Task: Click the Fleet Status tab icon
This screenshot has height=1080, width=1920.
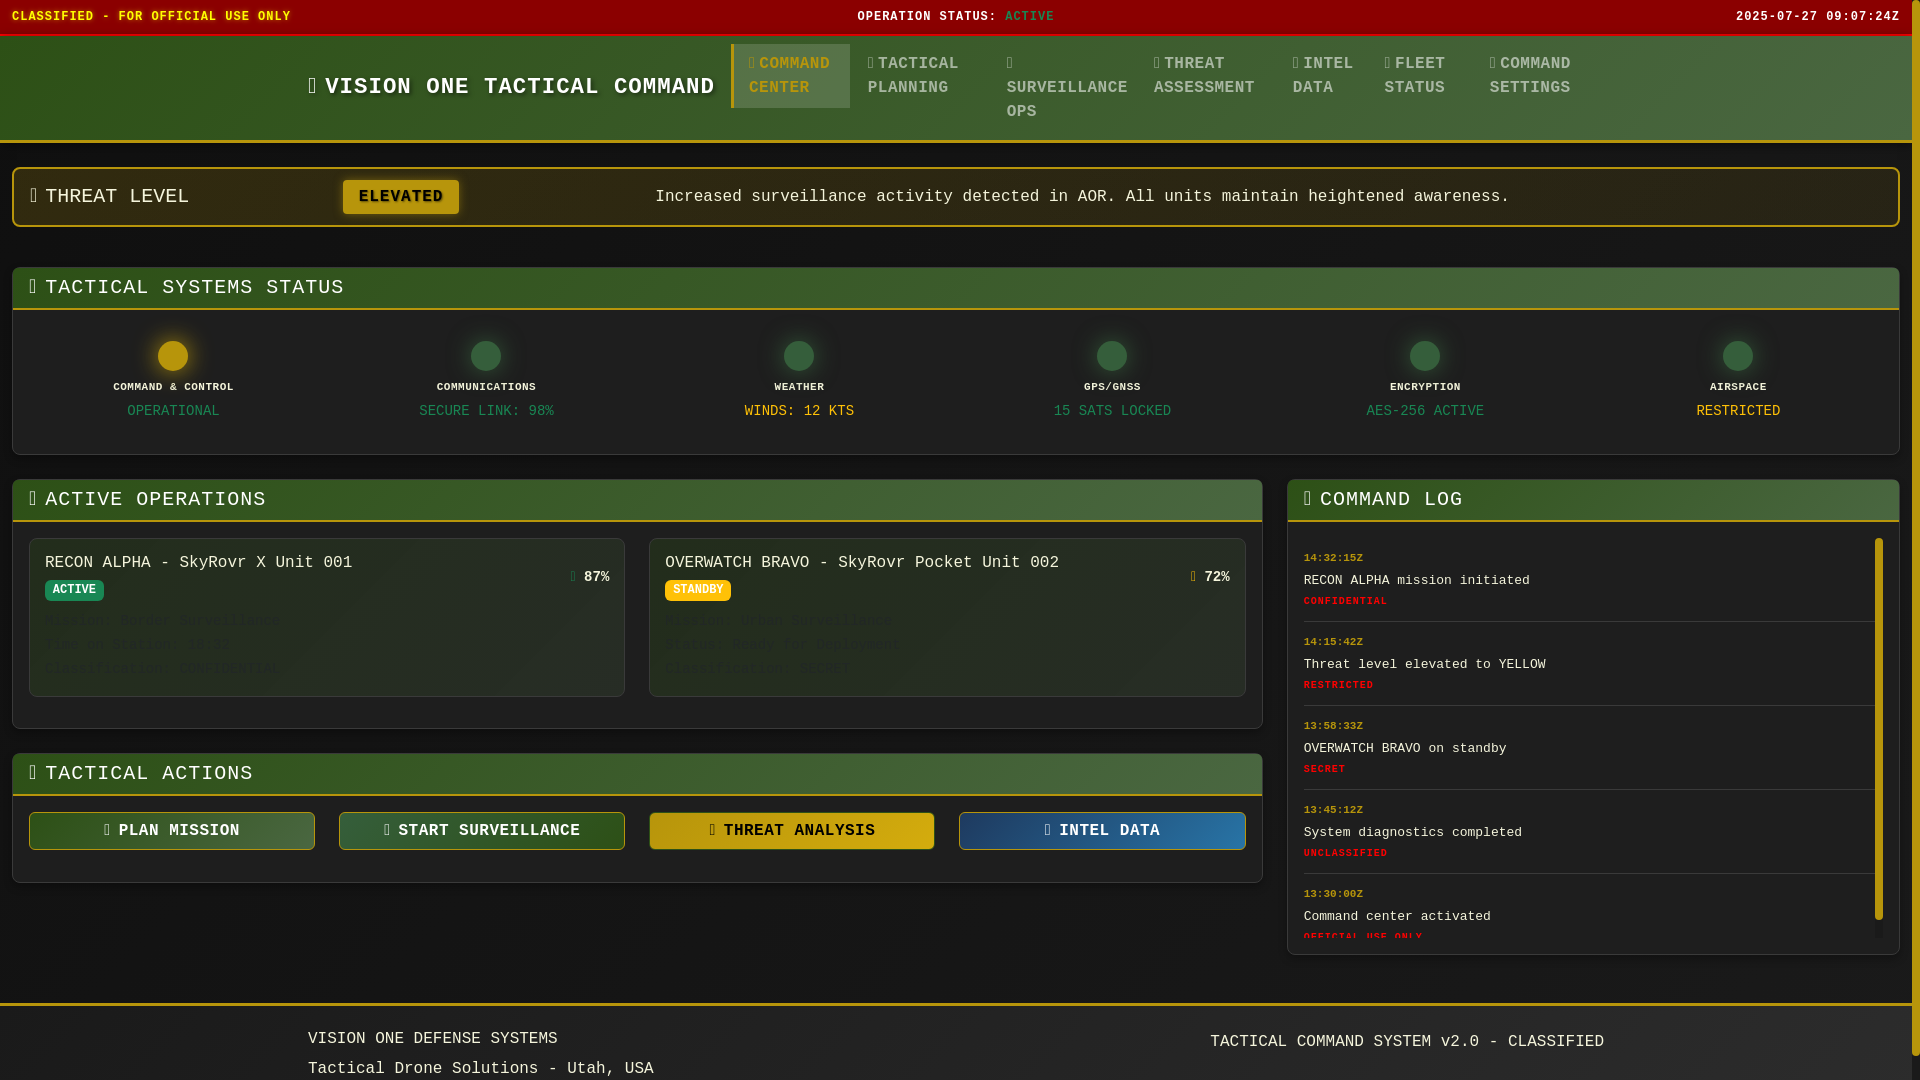Action: pos(1389,64)
